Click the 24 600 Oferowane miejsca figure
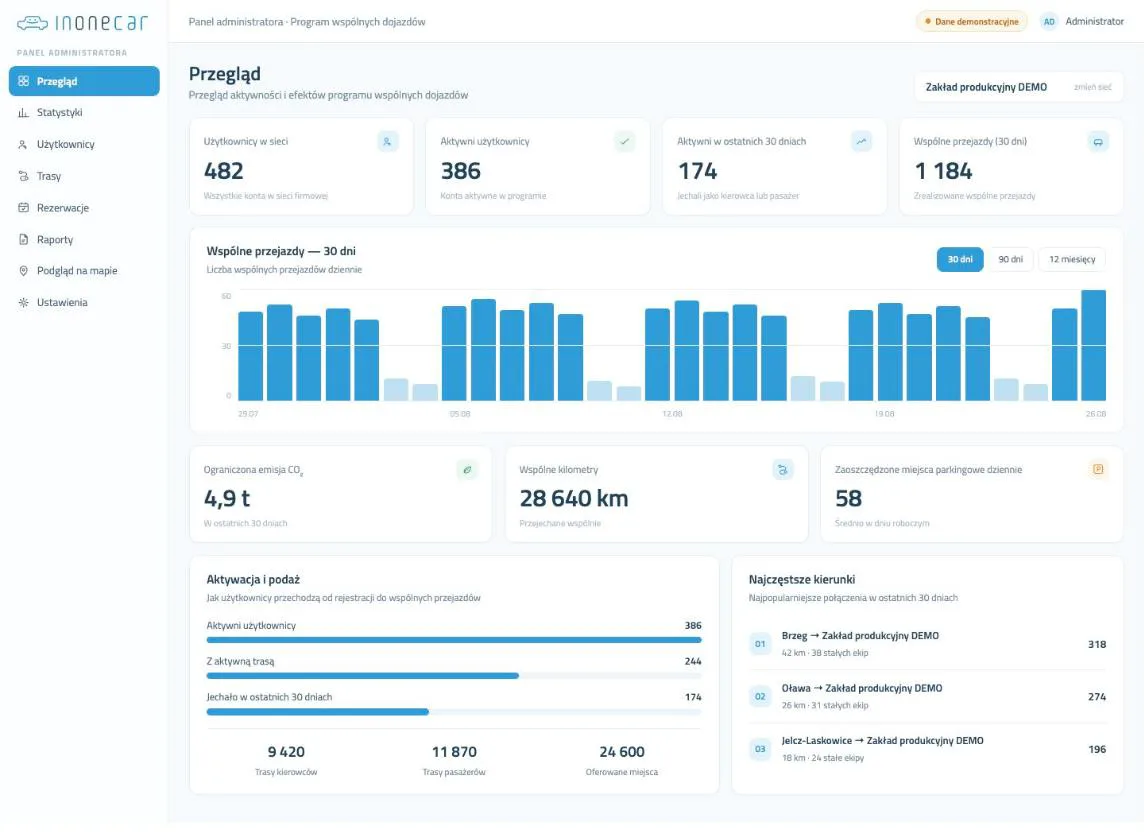Image resolution: width=1144 pixels, height=840 pixels. coord(622,752)
